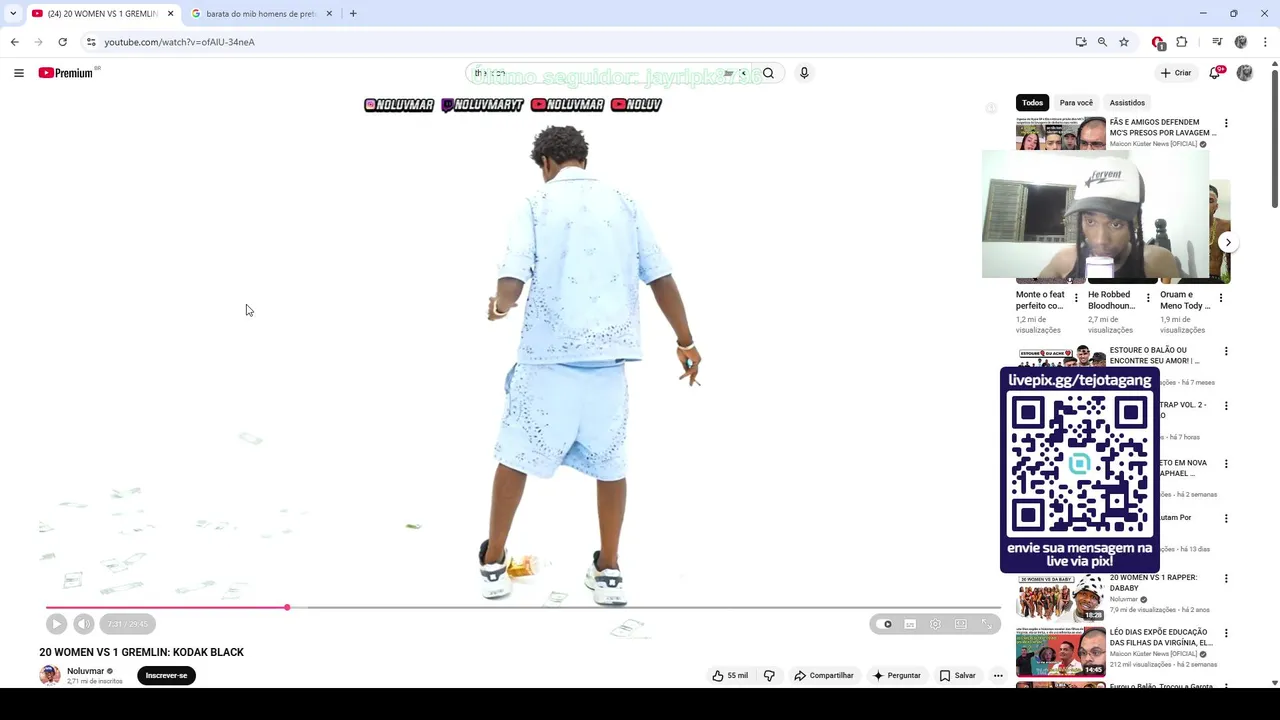Screen dimensions: 1280x720
Task: Open options for He Robbed Bloodhoun short
Action: tap(1148, 298)
